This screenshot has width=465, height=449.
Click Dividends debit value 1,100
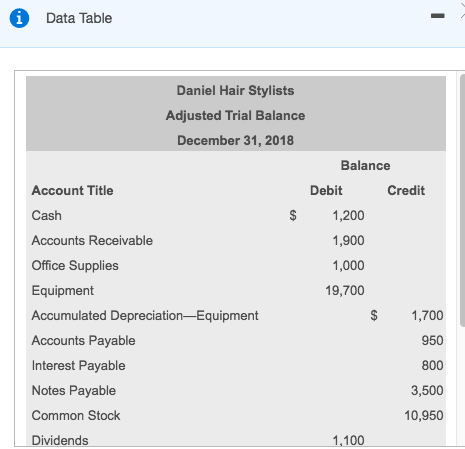348,440
